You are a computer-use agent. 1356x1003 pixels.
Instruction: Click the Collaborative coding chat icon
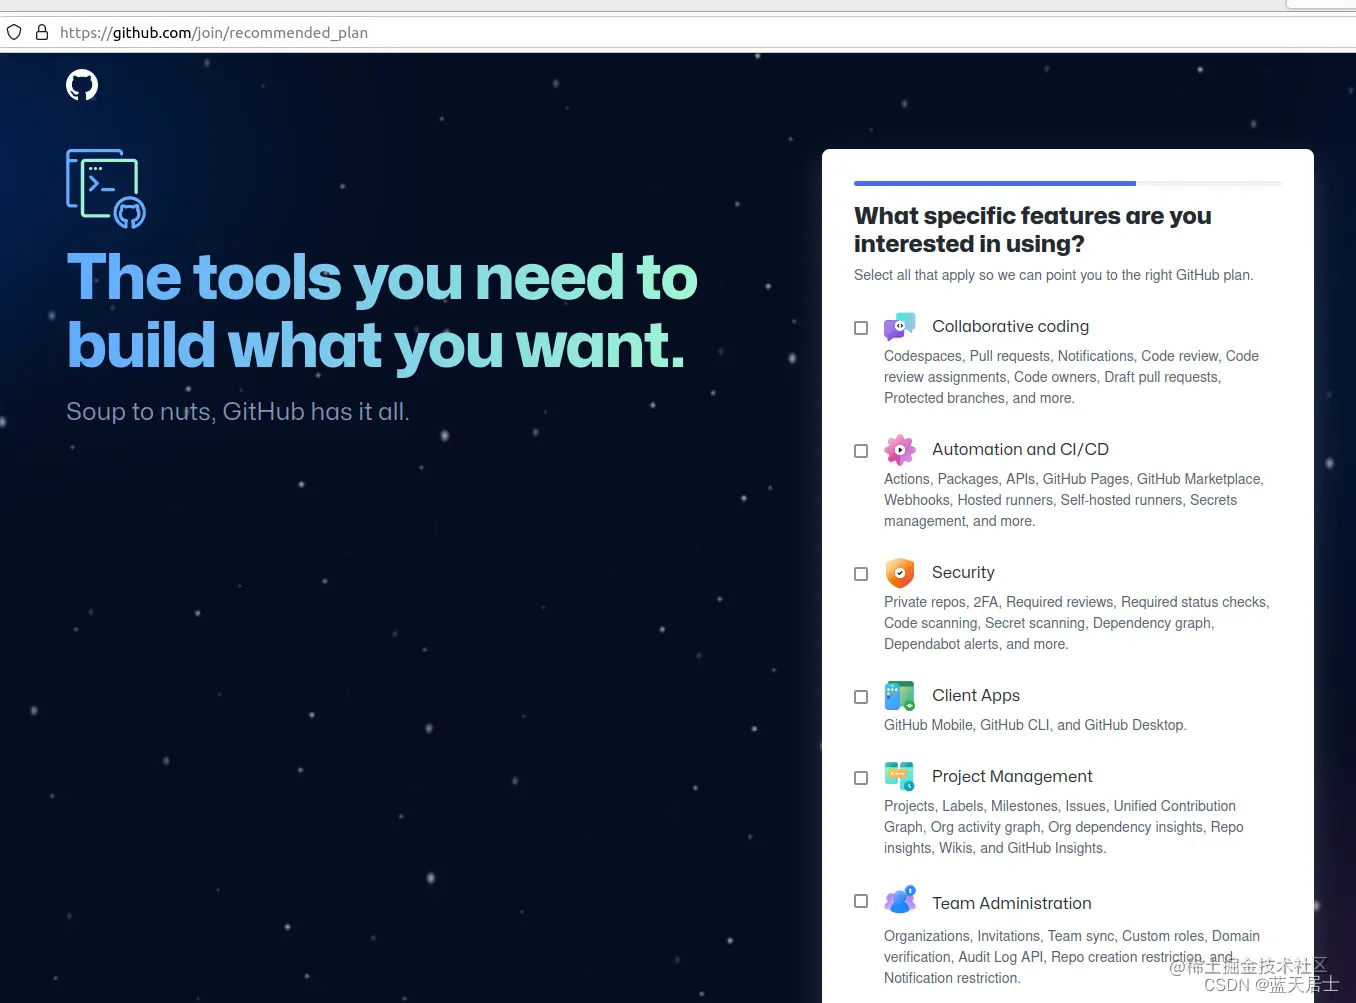pyautogui.click(x=900, y=327)
